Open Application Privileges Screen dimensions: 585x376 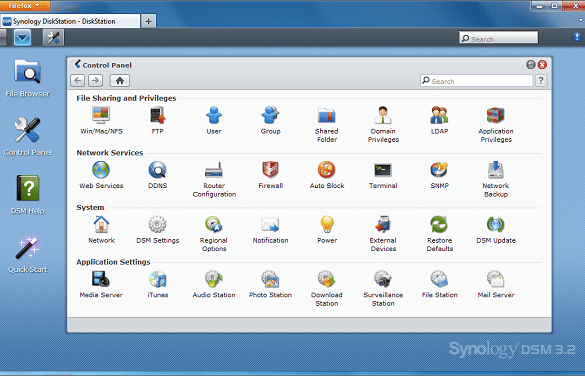[496, 115]
